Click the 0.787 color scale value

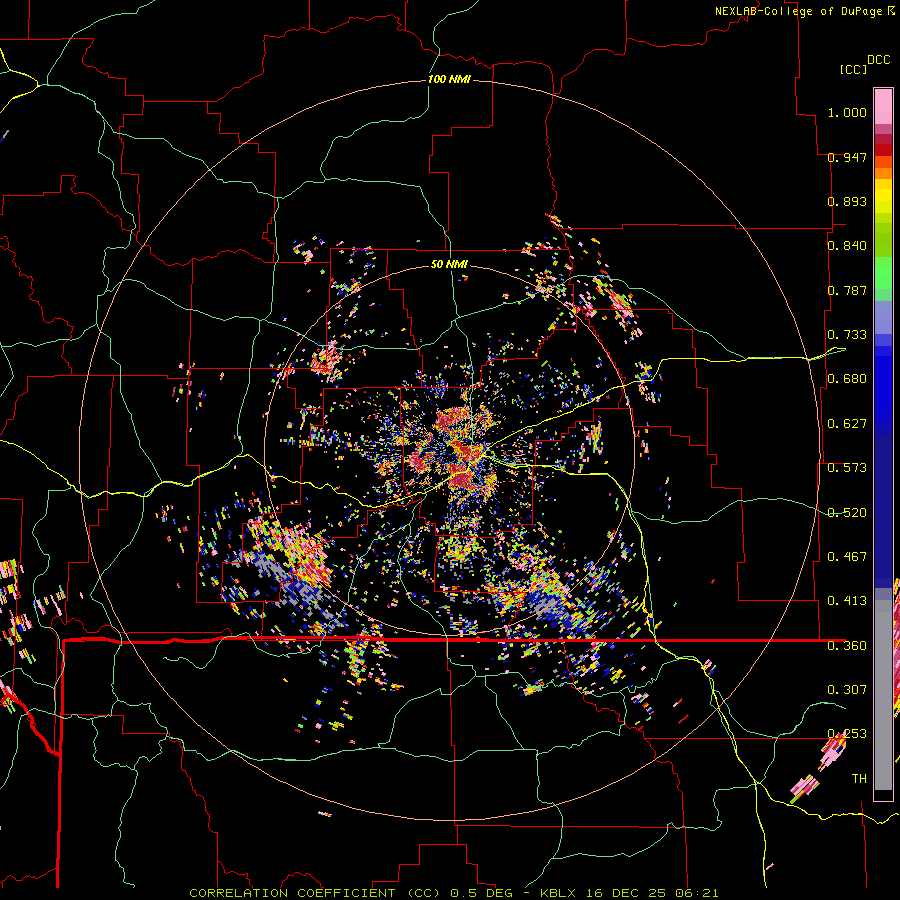[847, 290]
